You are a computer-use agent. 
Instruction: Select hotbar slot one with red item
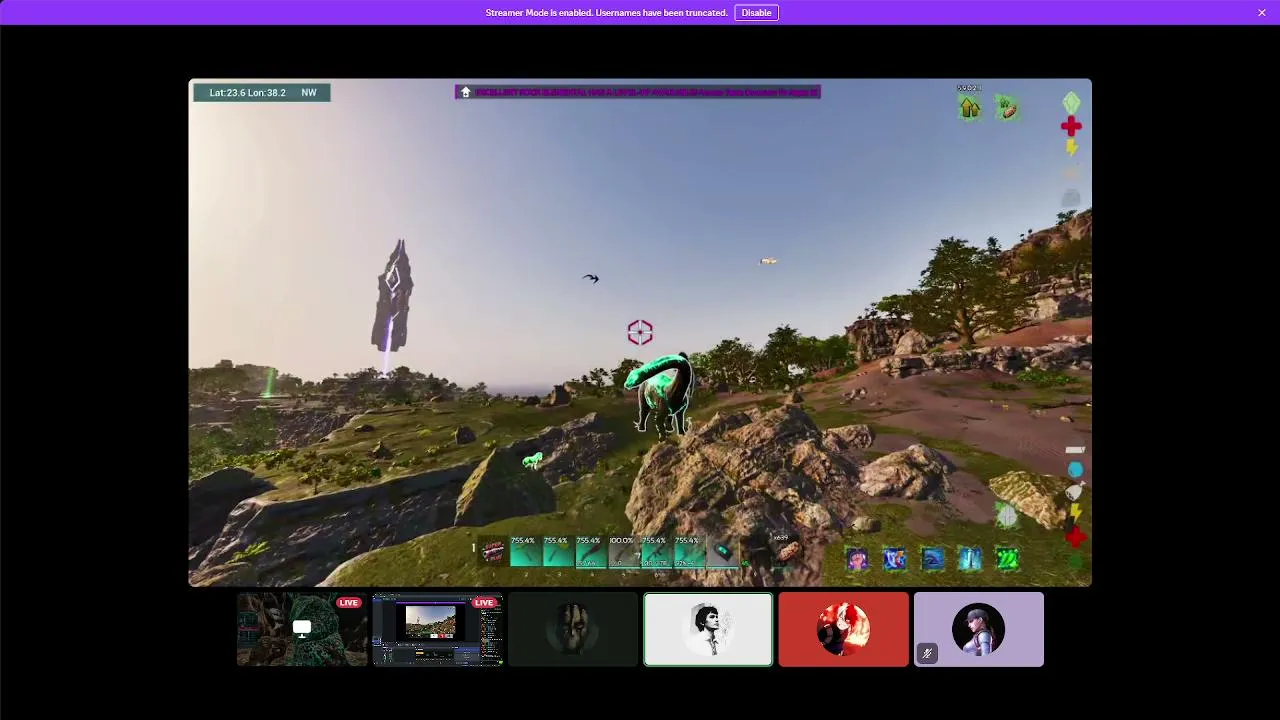[492, 553]
